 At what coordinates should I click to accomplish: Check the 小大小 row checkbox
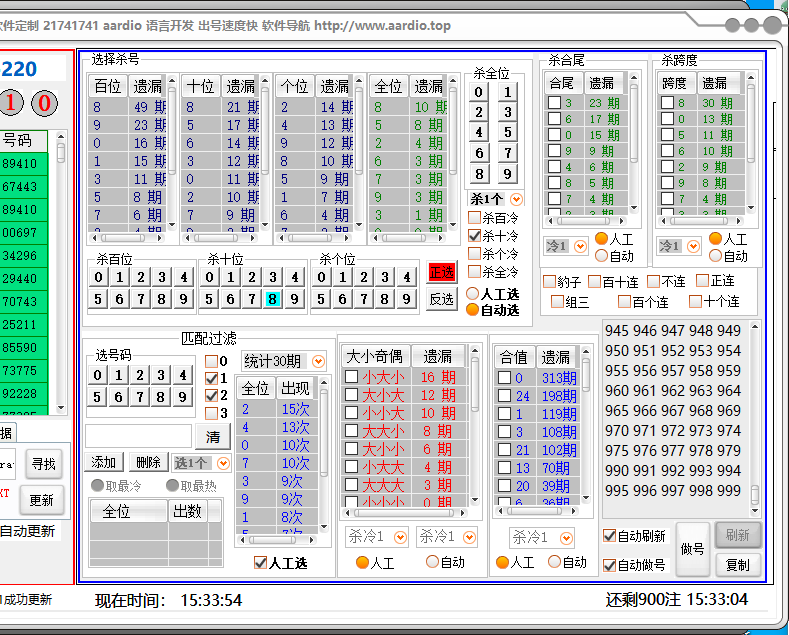[351, 376]
